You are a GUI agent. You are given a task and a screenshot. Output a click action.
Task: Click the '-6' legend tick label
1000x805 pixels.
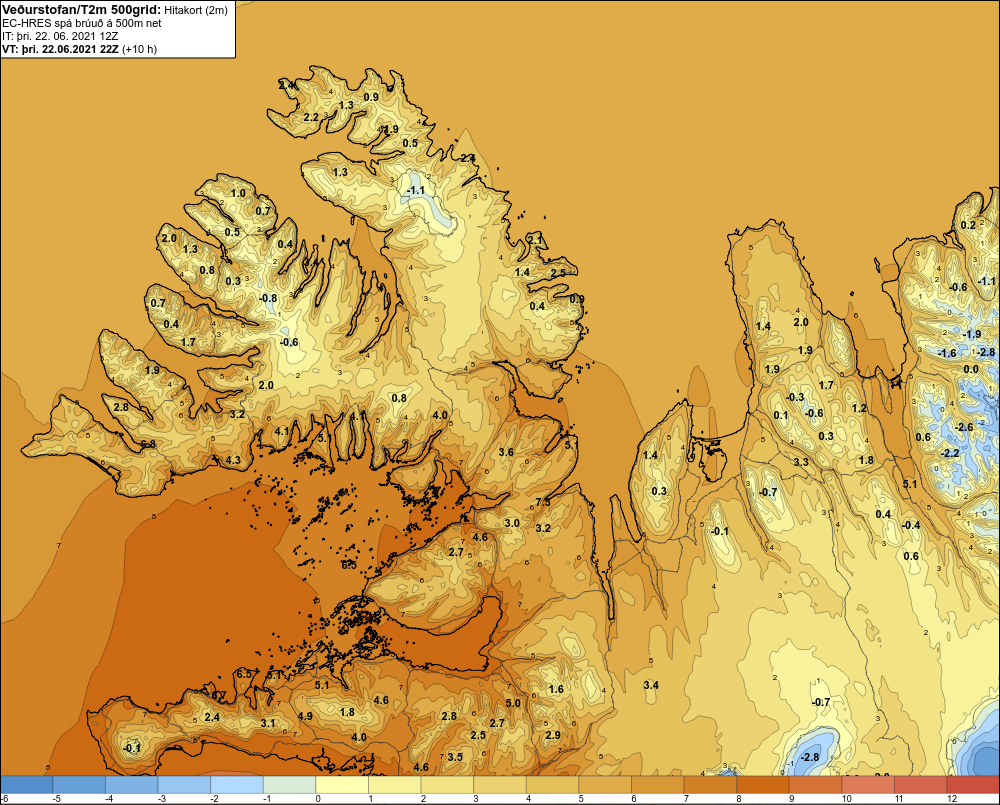click(4, 799)
